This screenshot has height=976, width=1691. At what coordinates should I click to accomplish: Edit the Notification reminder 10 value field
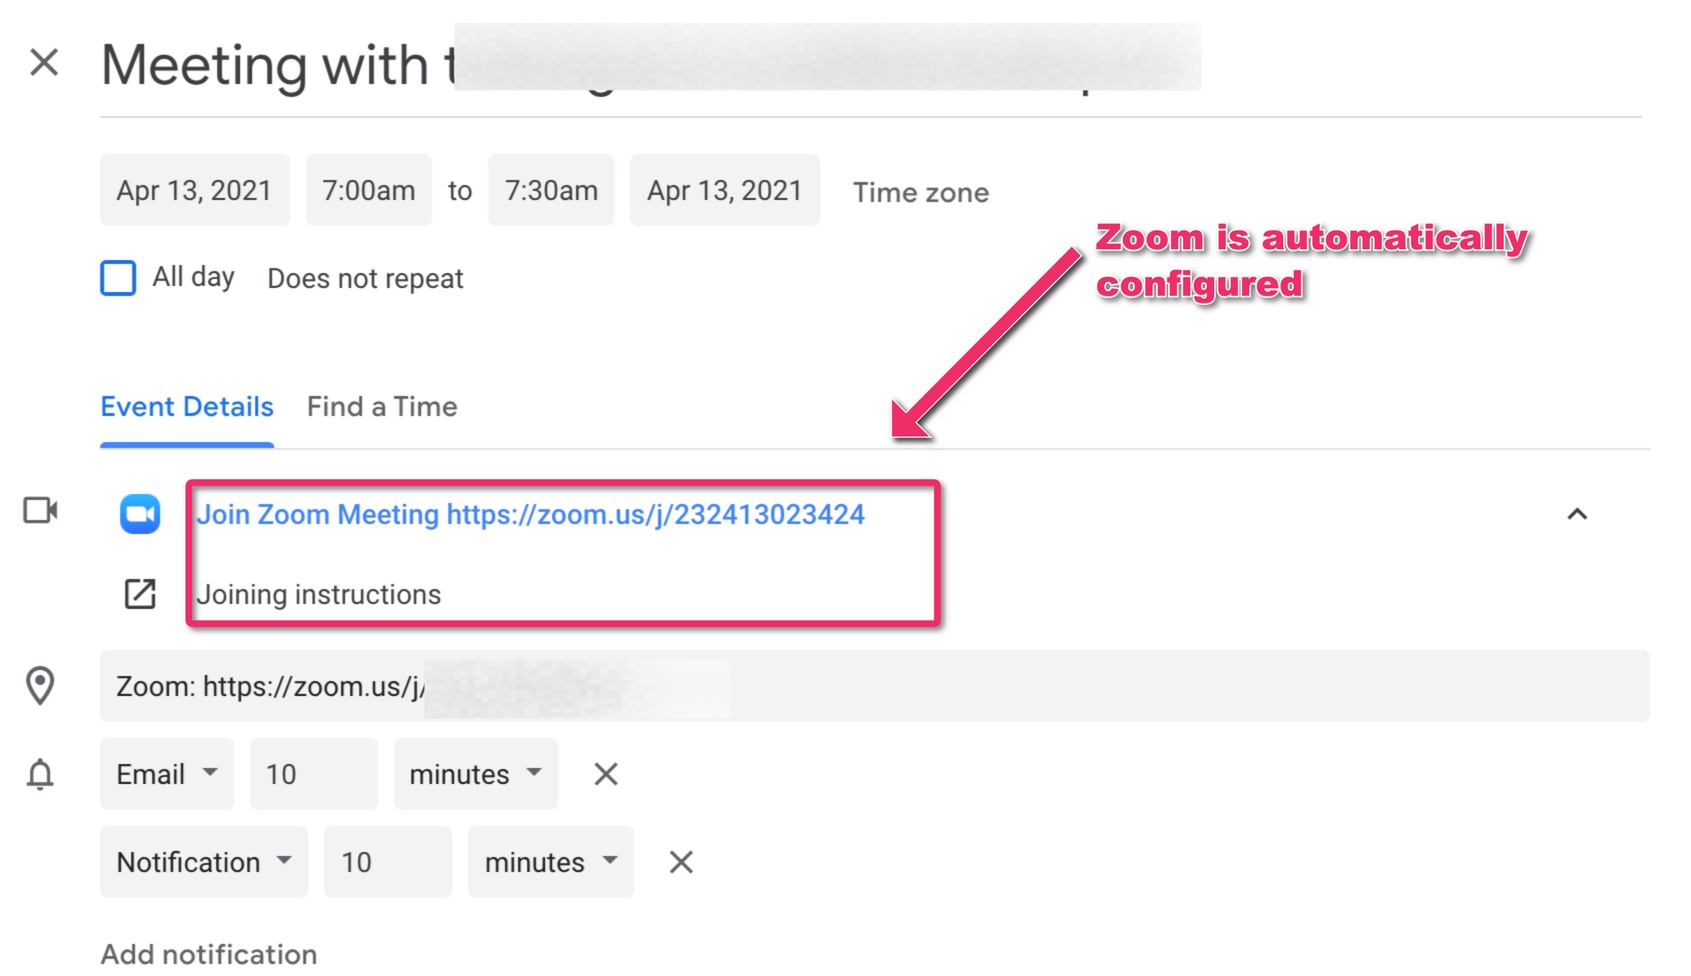pyautogui.click(x=388, y=862)
